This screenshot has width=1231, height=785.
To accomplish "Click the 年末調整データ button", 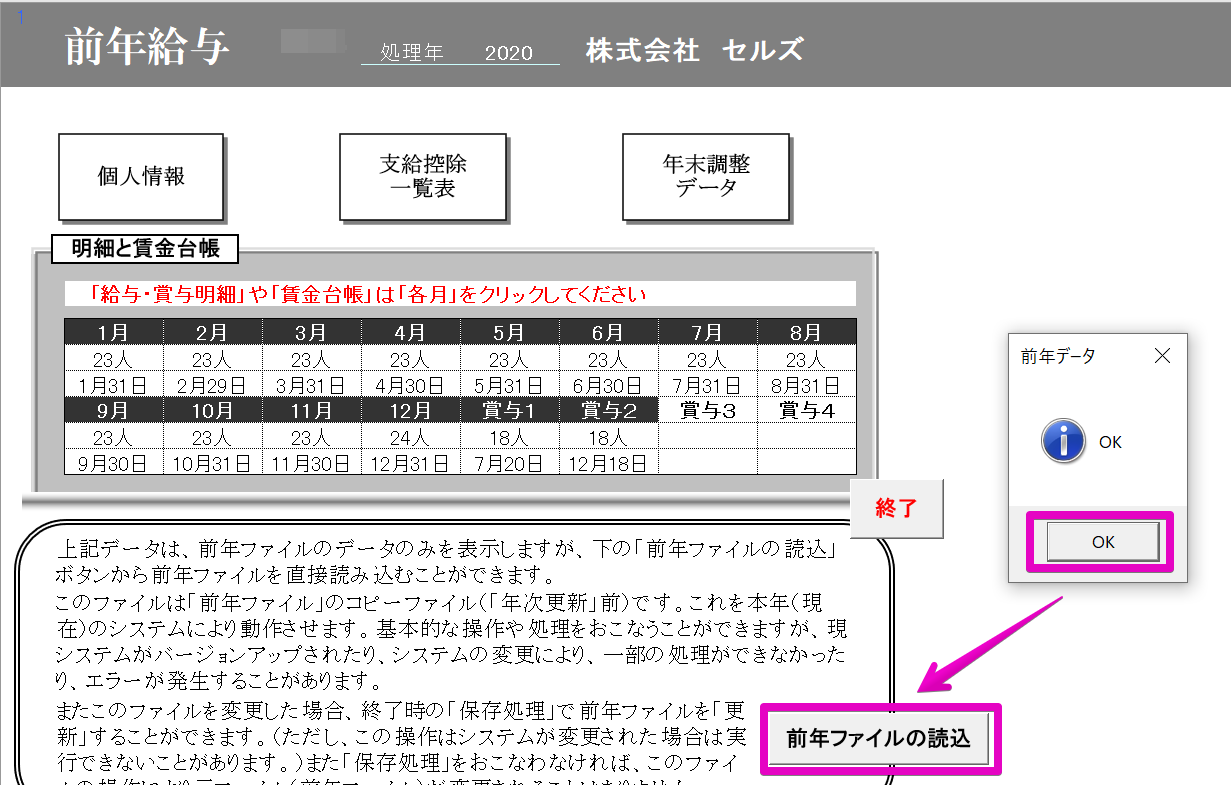I will pyautogui.click(x=705, y=177).
